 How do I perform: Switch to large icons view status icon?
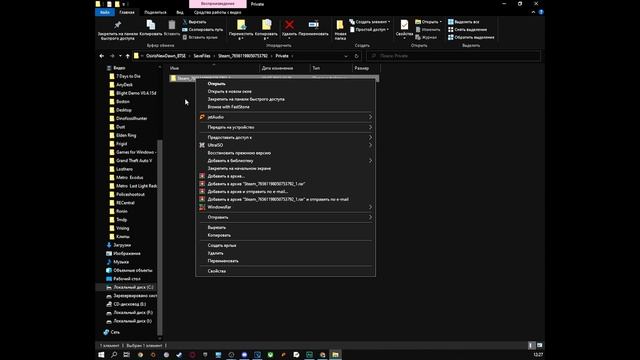(x=539, y=345)
